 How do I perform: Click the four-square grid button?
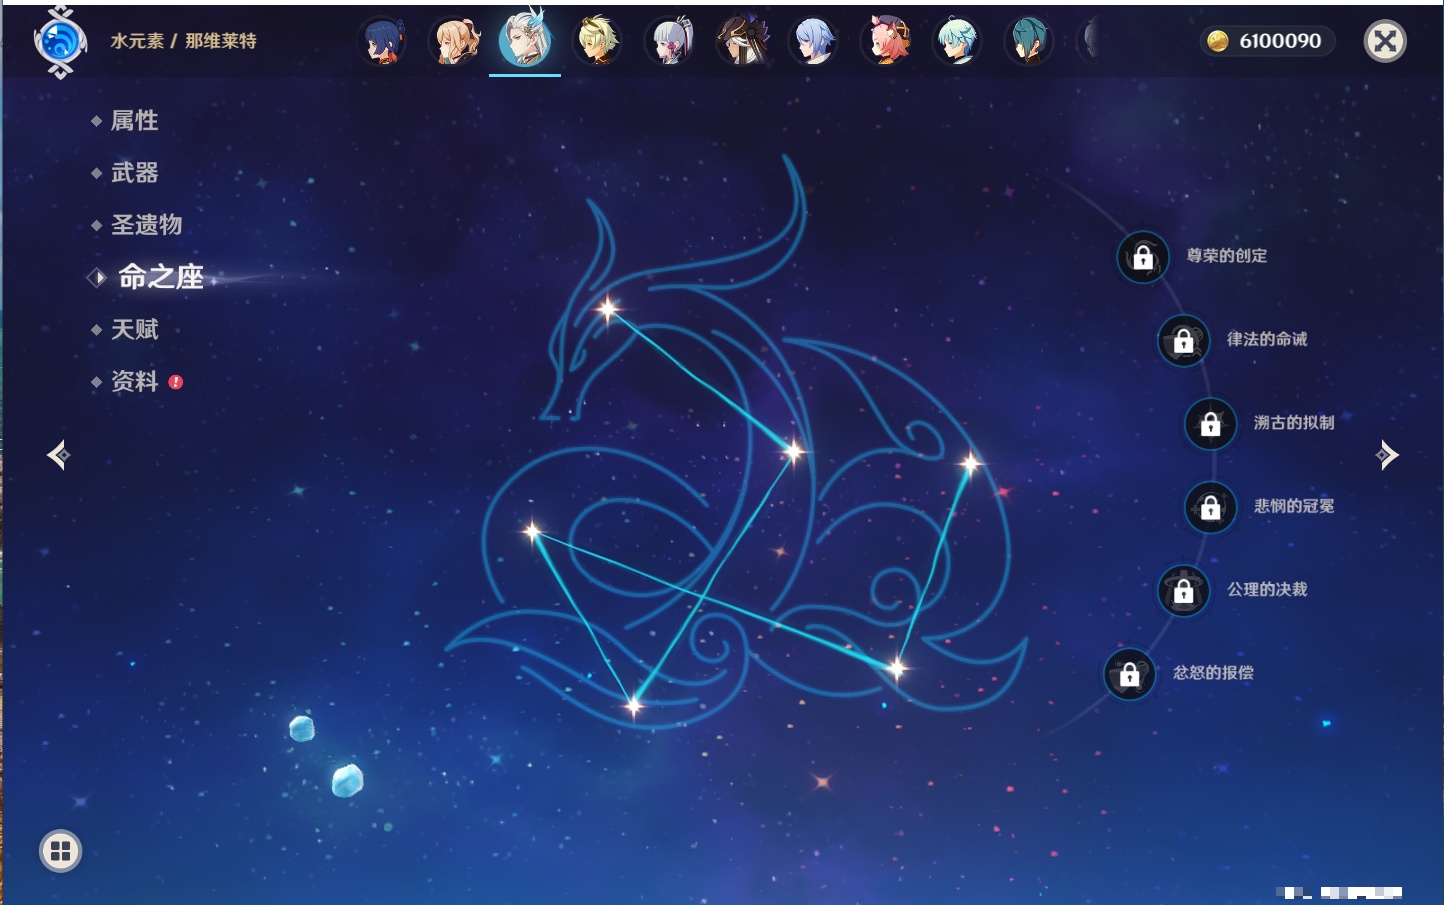(60, 851)
